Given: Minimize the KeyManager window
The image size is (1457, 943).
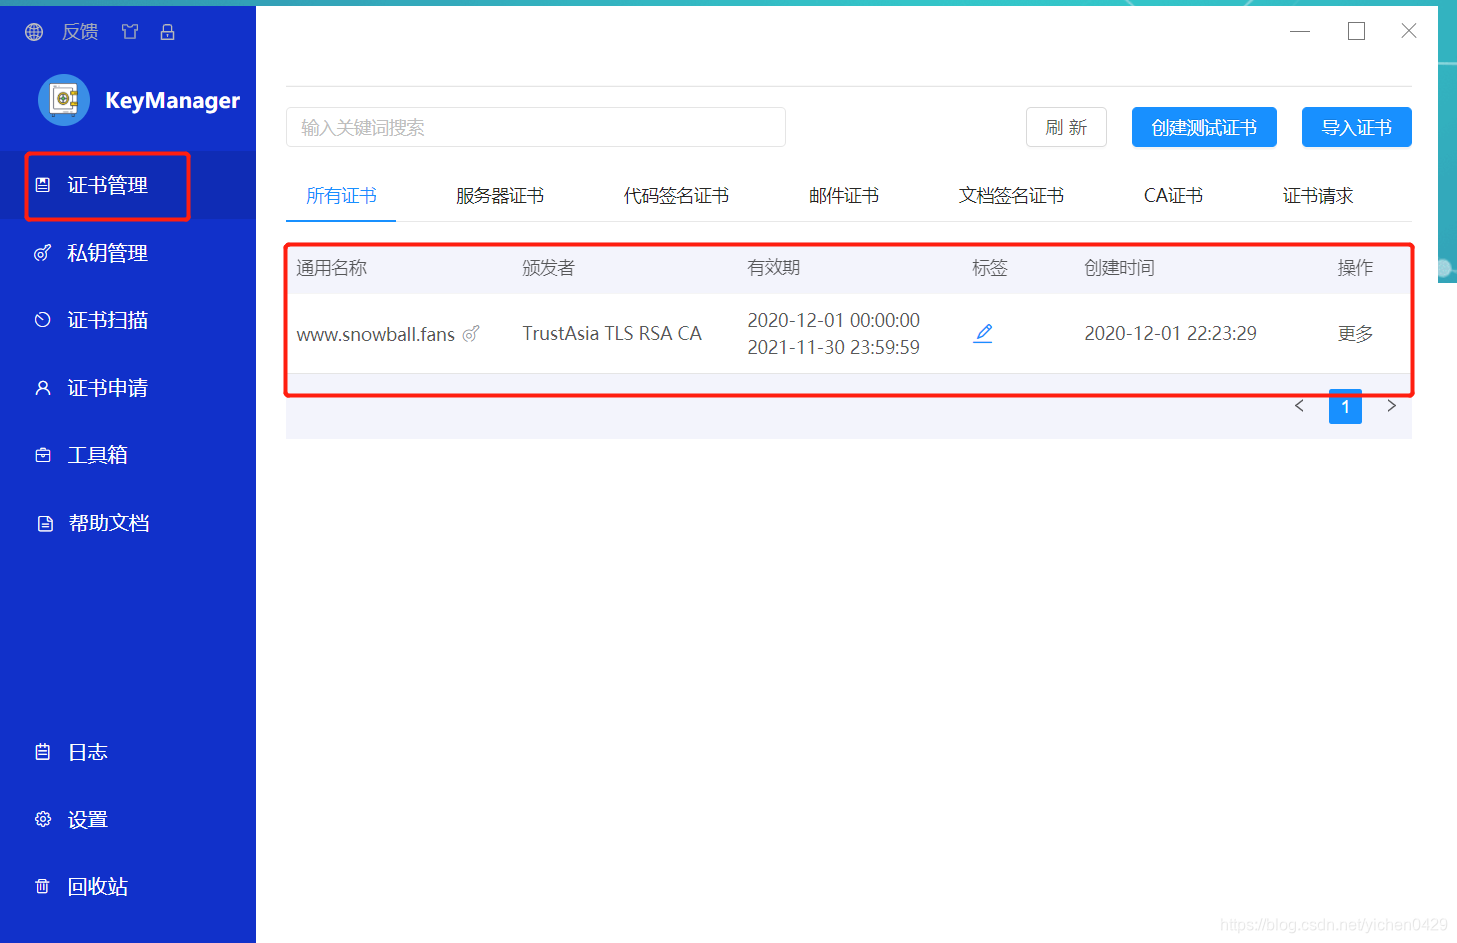Looking at the screenshot, I should click(1300, 31).
